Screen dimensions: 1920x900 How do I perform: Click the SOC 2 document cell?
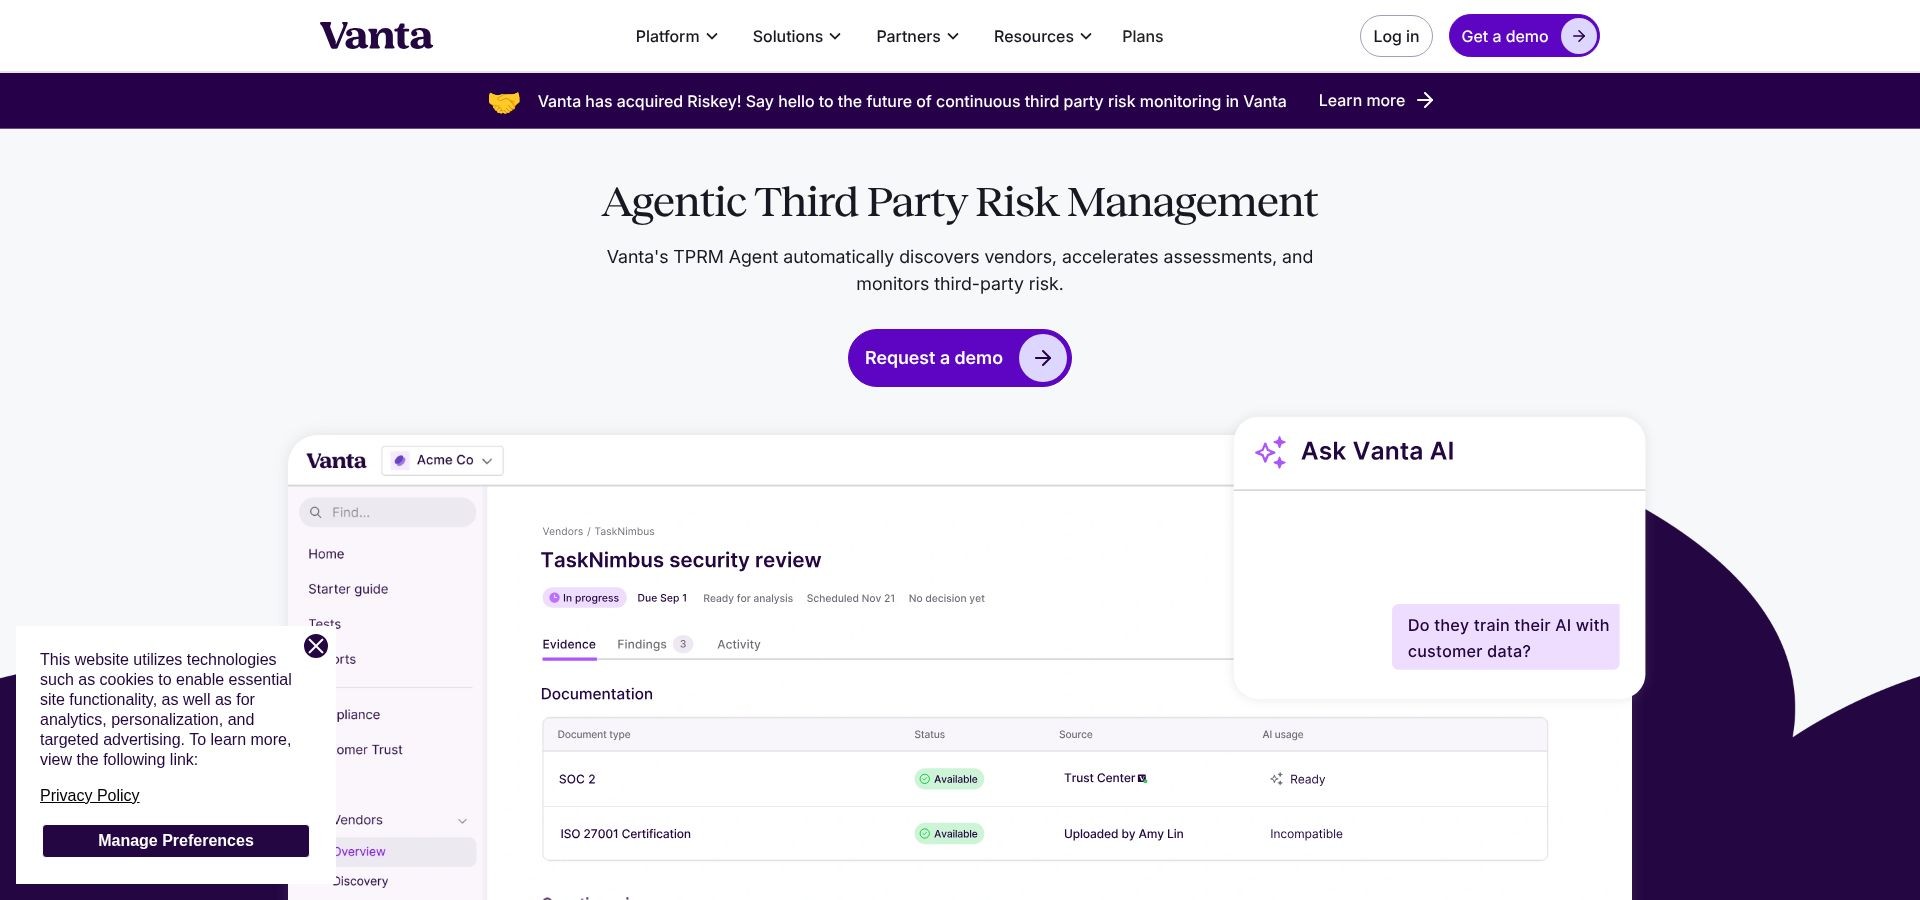[x=577, y=779]
